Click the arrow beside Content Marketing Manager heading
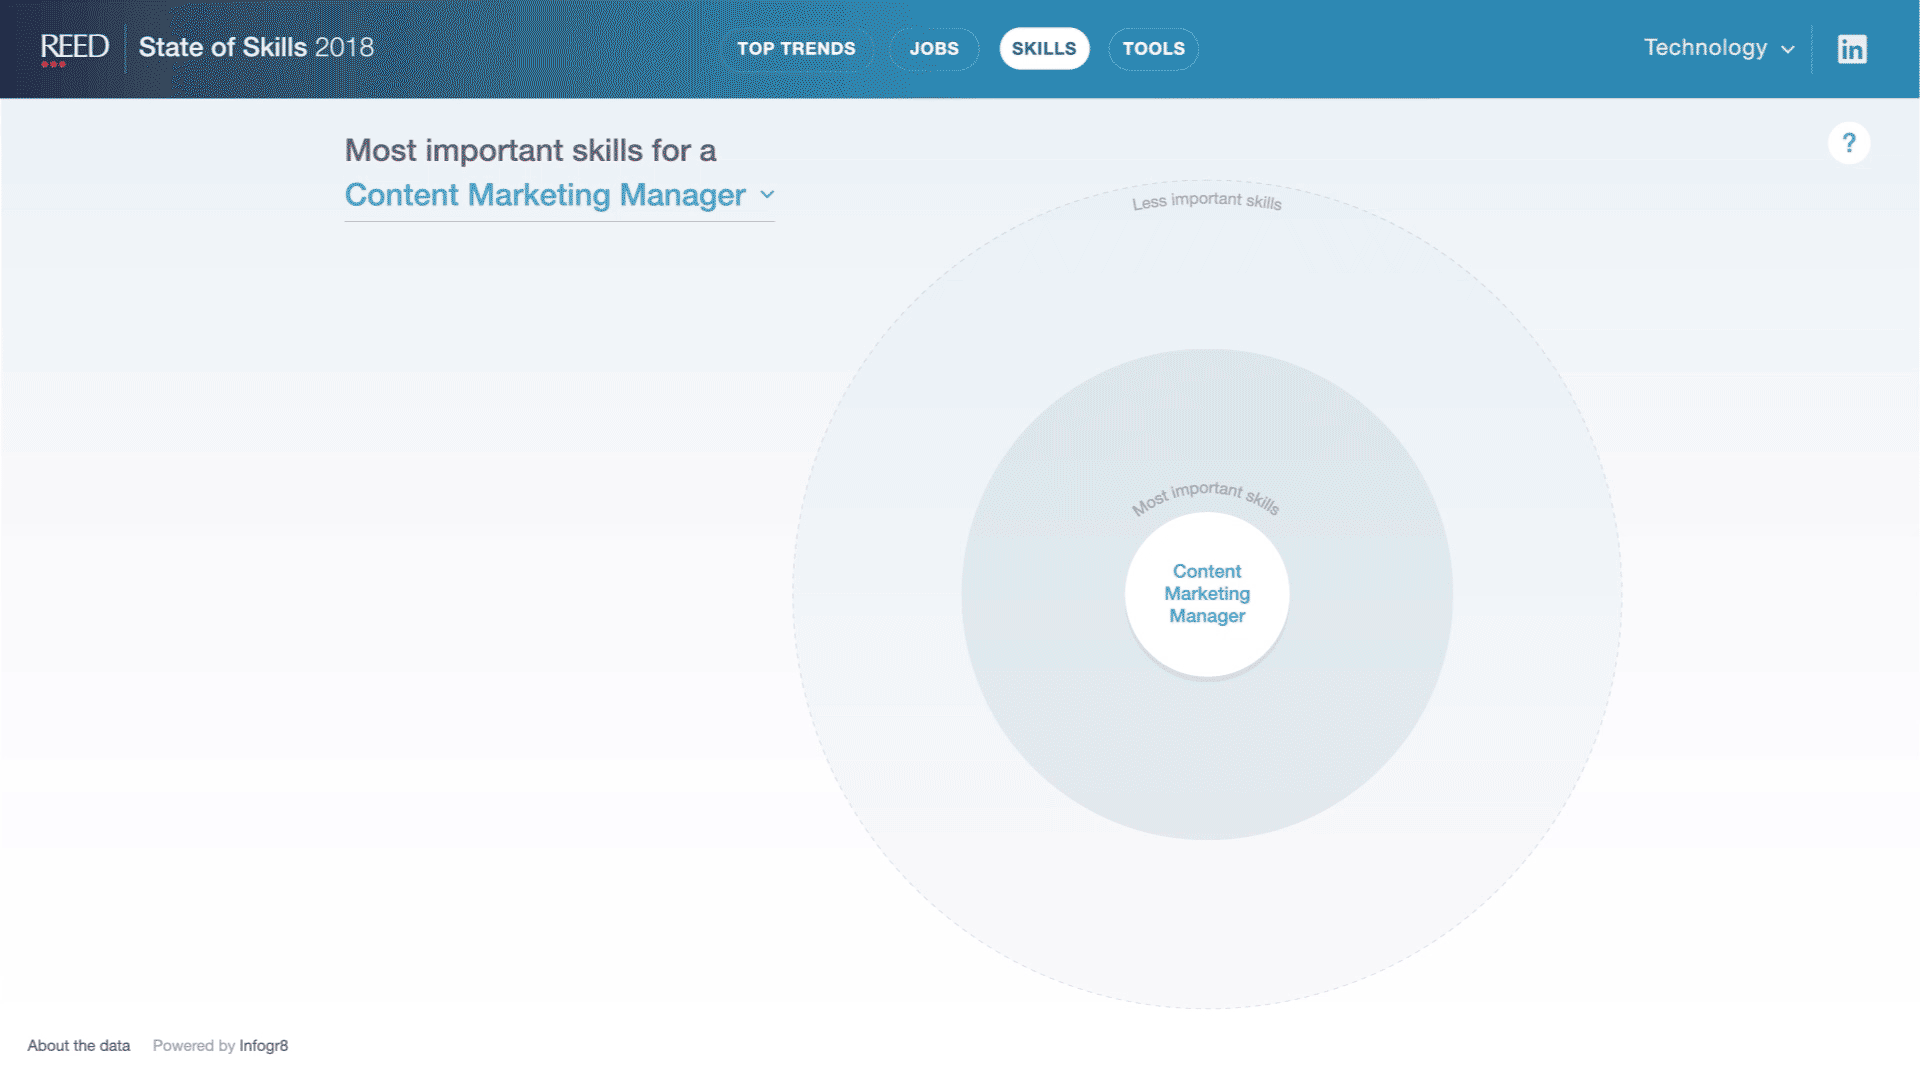 767,195
